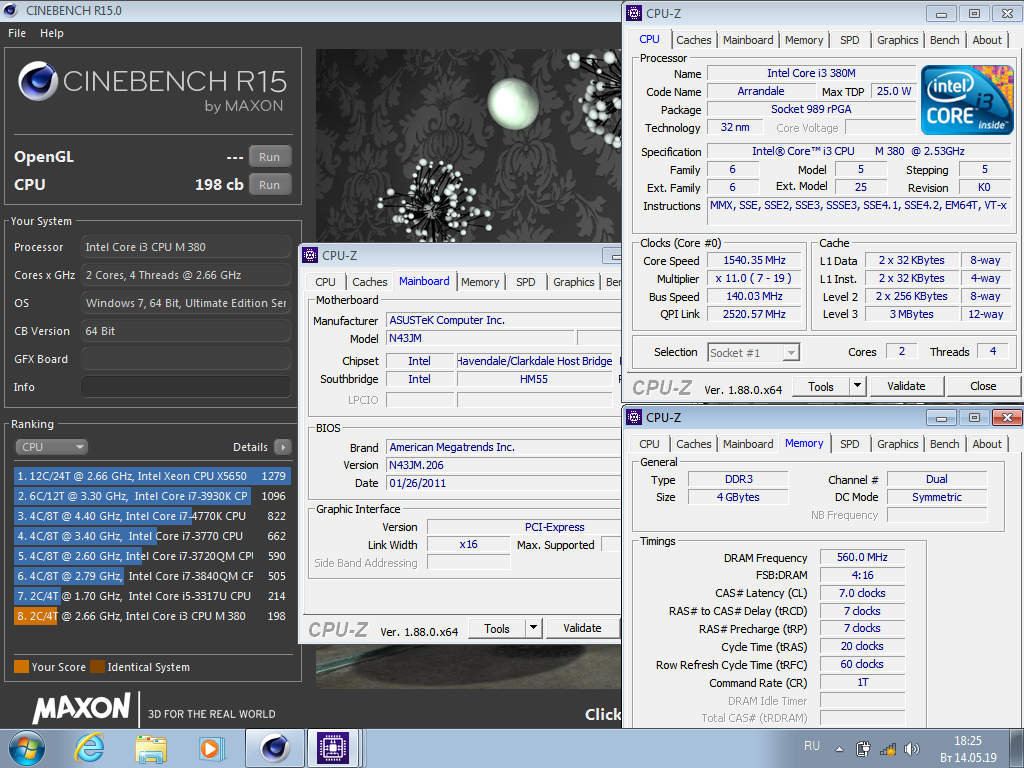Click the 560.0 MHz DRAM Frequency value
This screenshot has height=768, width=1024.
point(862,557)
